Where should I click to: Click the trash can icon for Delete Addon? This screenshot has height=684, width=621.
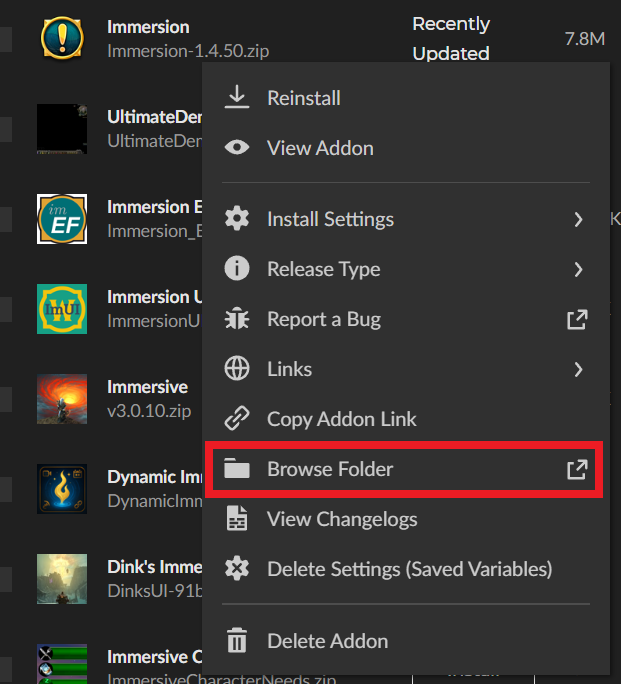point(237,641)
